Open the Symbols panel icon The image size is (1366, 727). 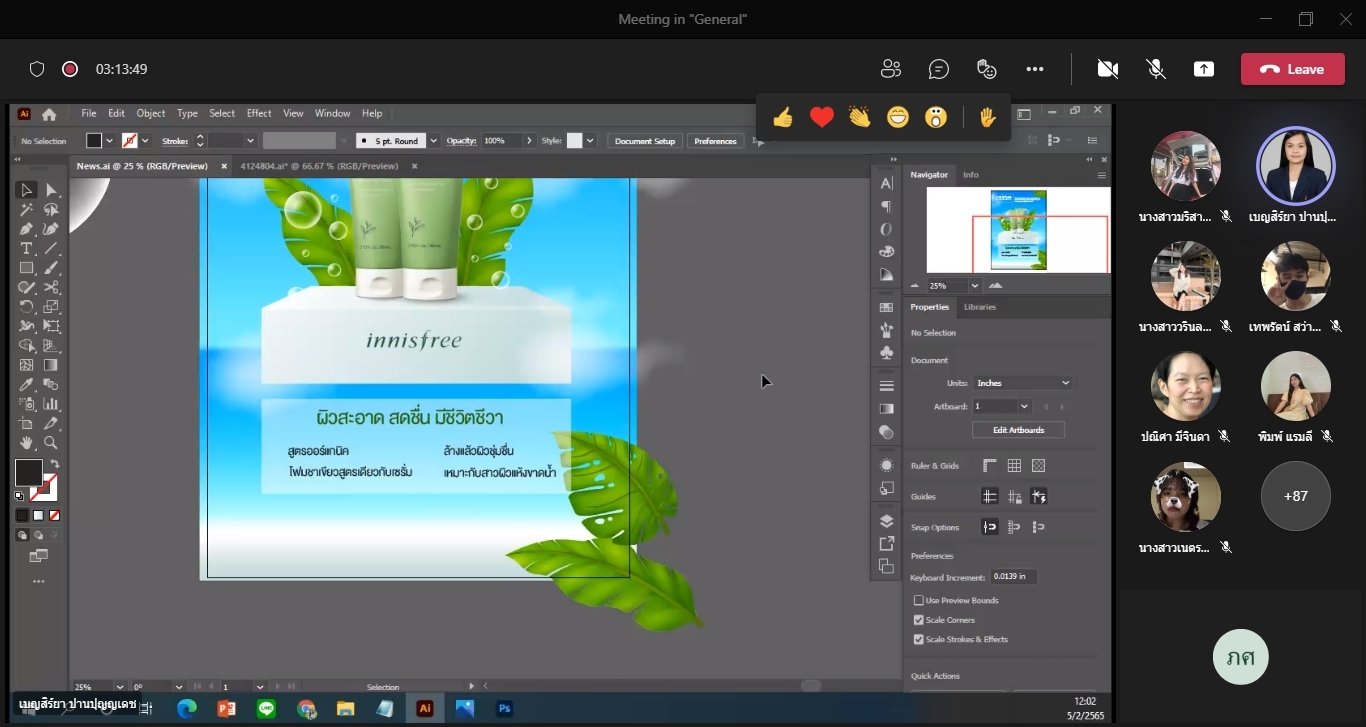[x=886, y=353]
